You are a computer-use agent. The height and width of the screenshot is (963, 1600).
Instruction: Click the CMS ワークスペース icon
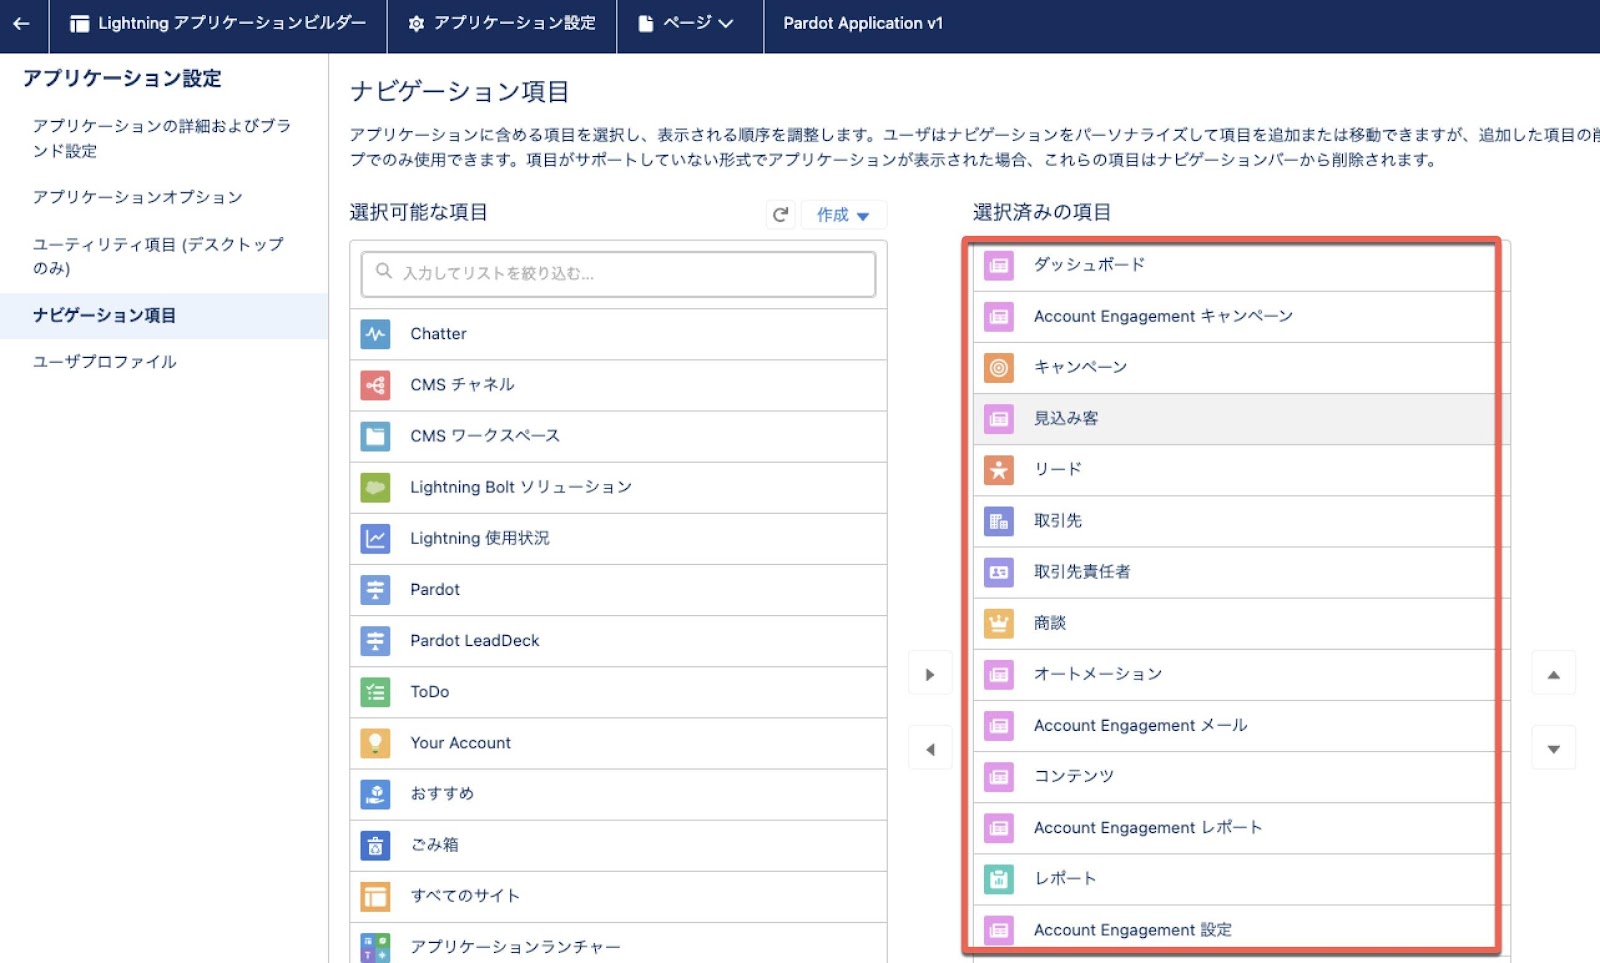pyautogui.click(x=375, y=436)
